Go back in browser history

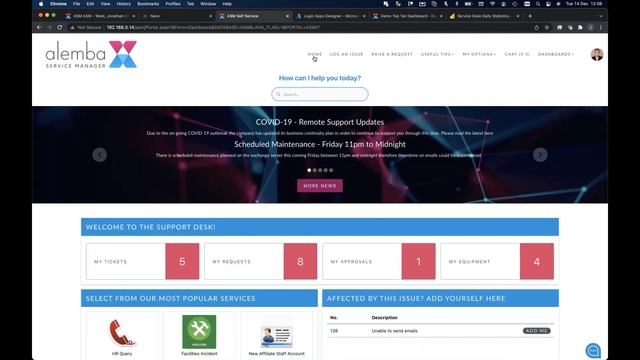(39, 27)
